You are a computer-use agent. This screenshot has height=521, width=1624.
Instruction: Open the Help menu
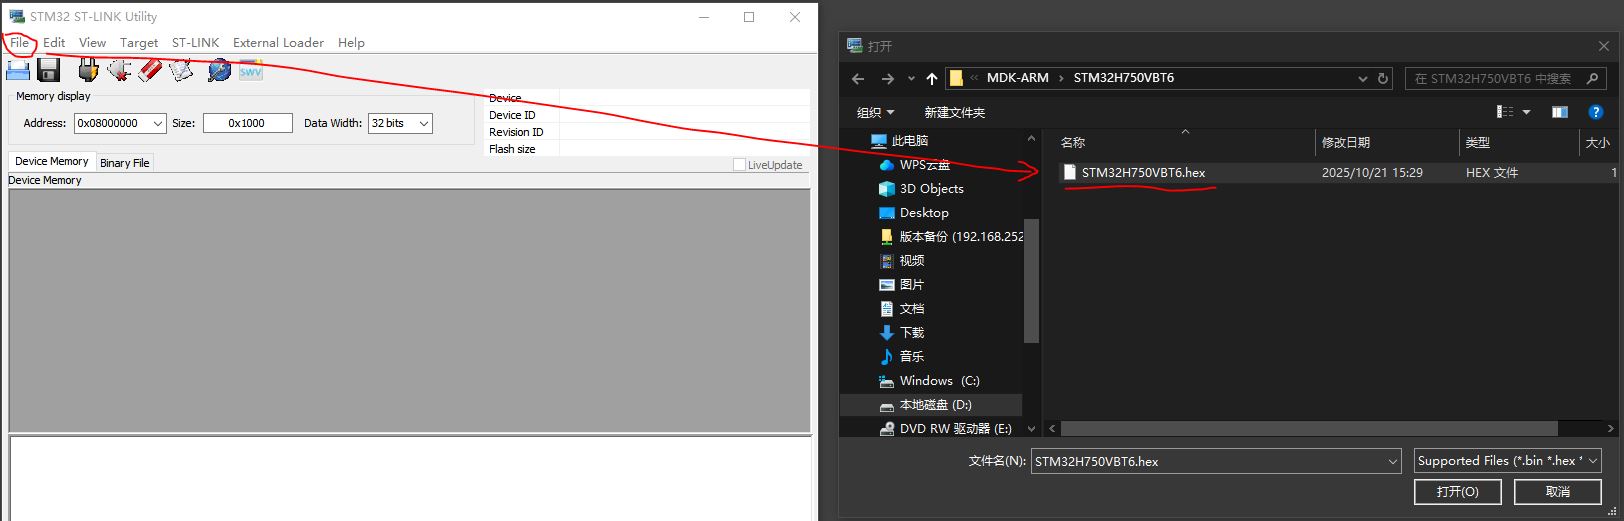click(351, 43)
